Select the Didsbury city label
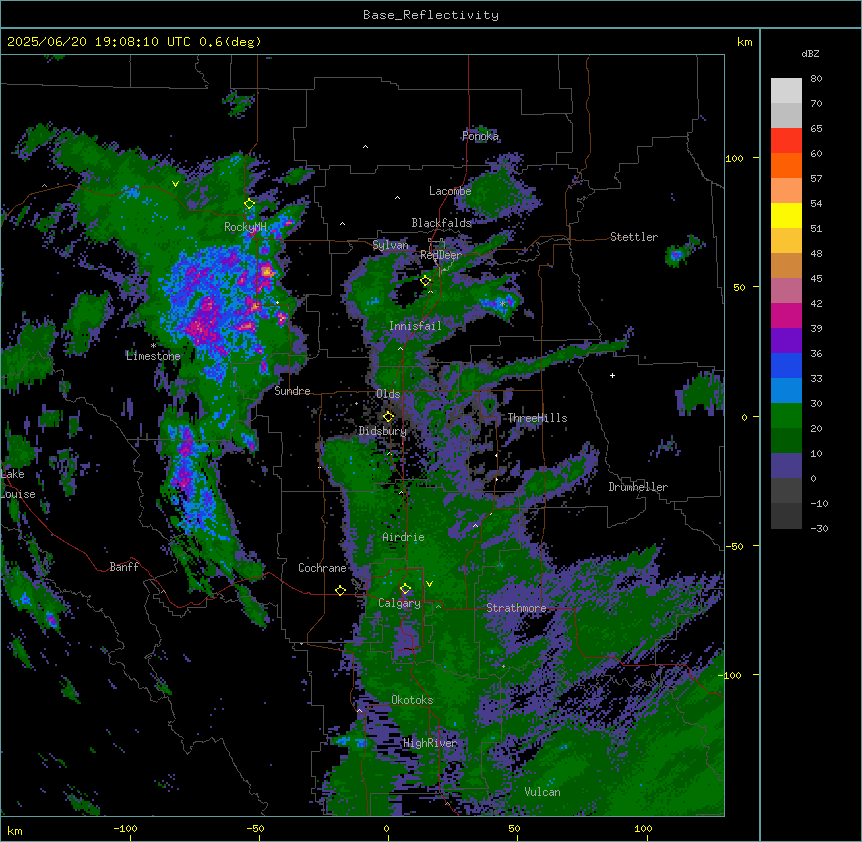The image size is (862, 842). [x=383, y=431]
